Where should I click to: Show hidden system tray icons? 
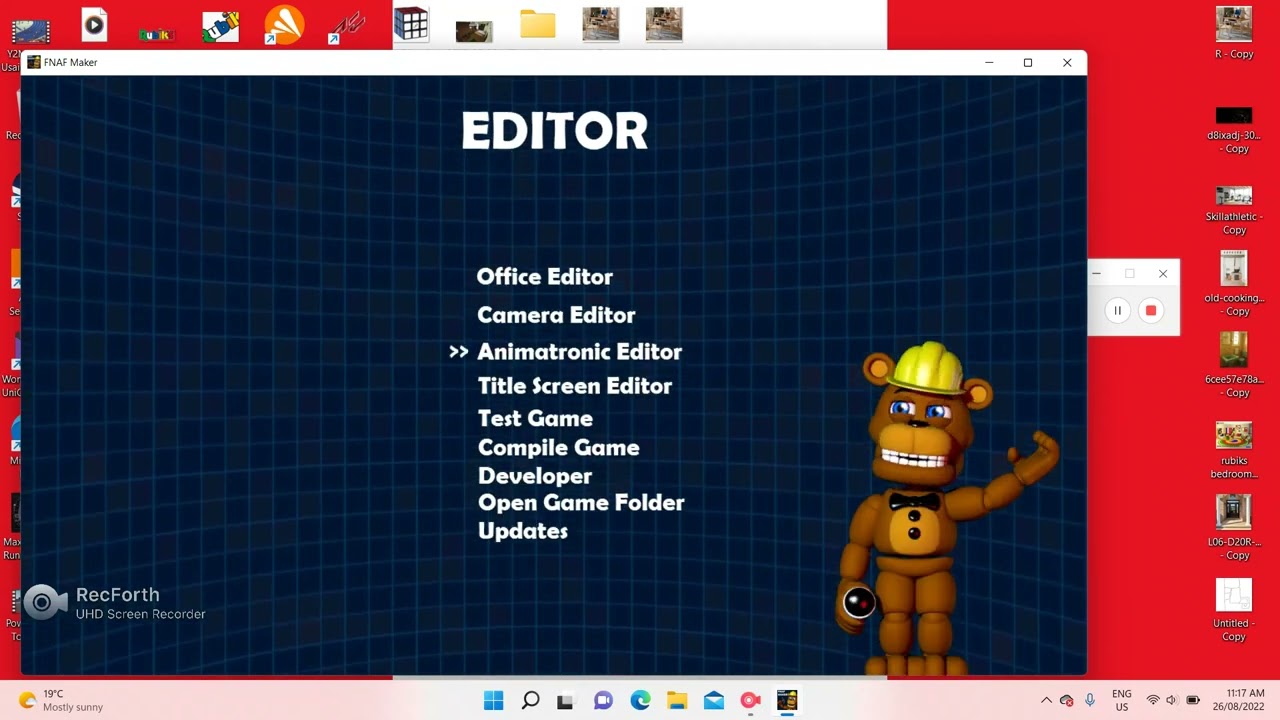click(1046, 700)
